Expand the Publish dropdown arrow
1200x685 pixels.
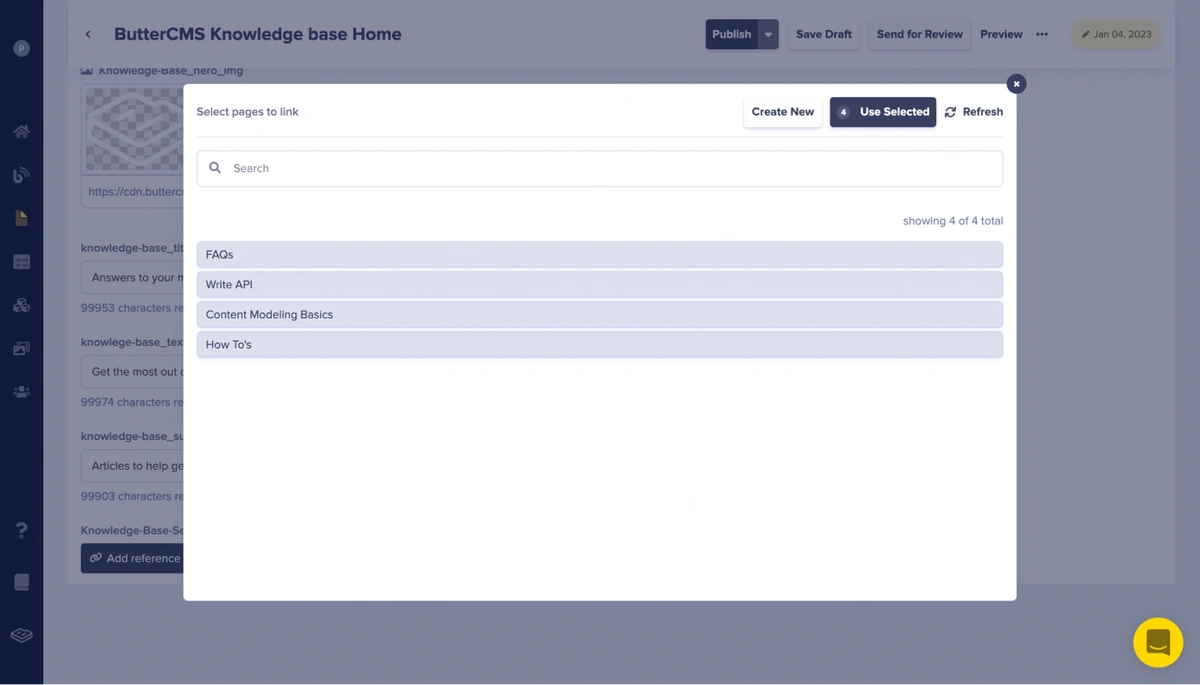(768, 34)
